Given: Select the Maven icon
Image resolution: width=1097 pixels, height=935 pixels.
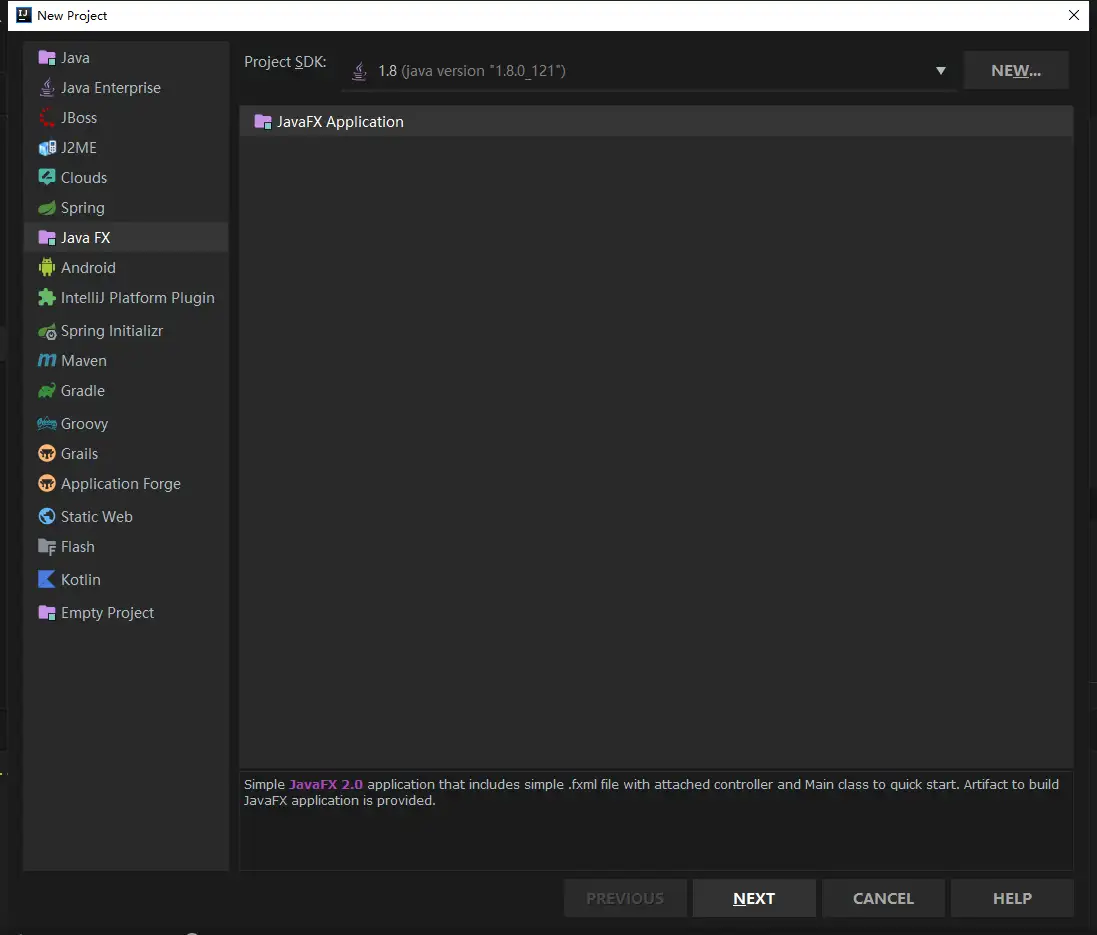Looking at the screenshot, I should tap(46, 361).
